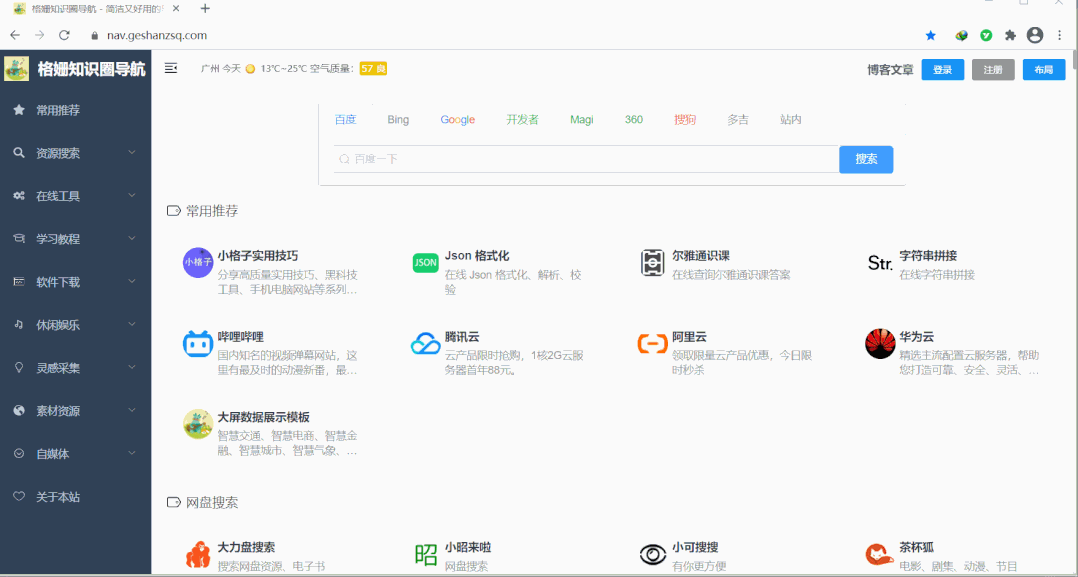Image resolution: width=1078 pixels, height=577 pixels.
Task: Open the Chrome three-dot menu
Action: point(1061,35)
